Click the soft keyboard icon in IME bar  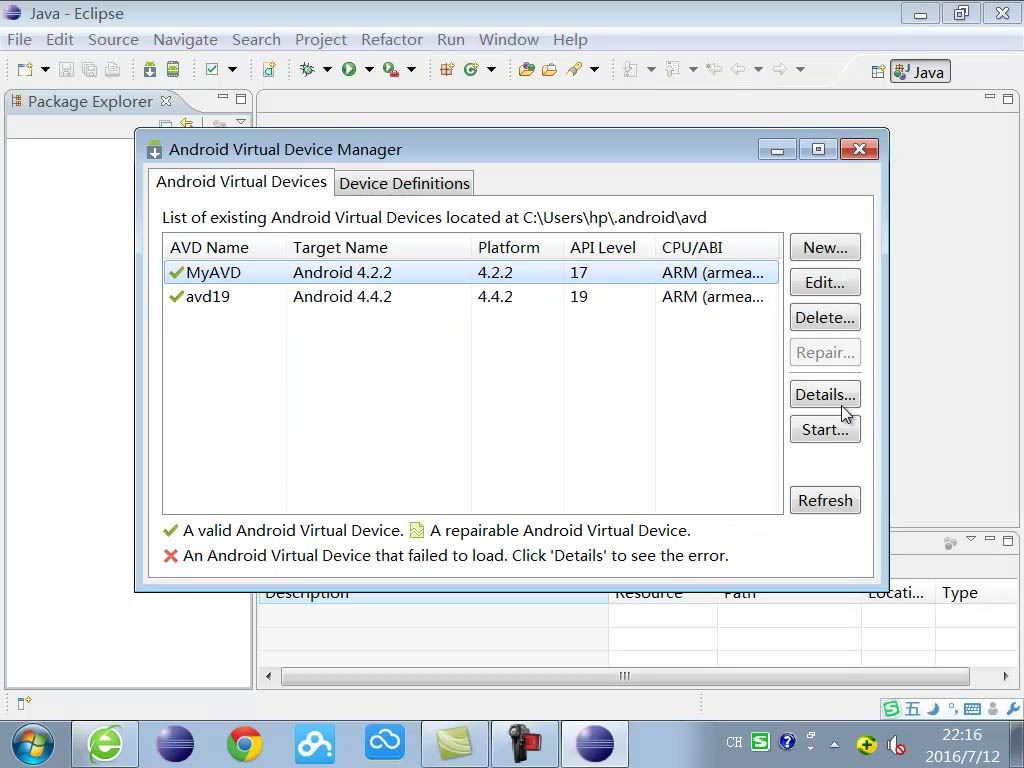[x=972, y=709]
